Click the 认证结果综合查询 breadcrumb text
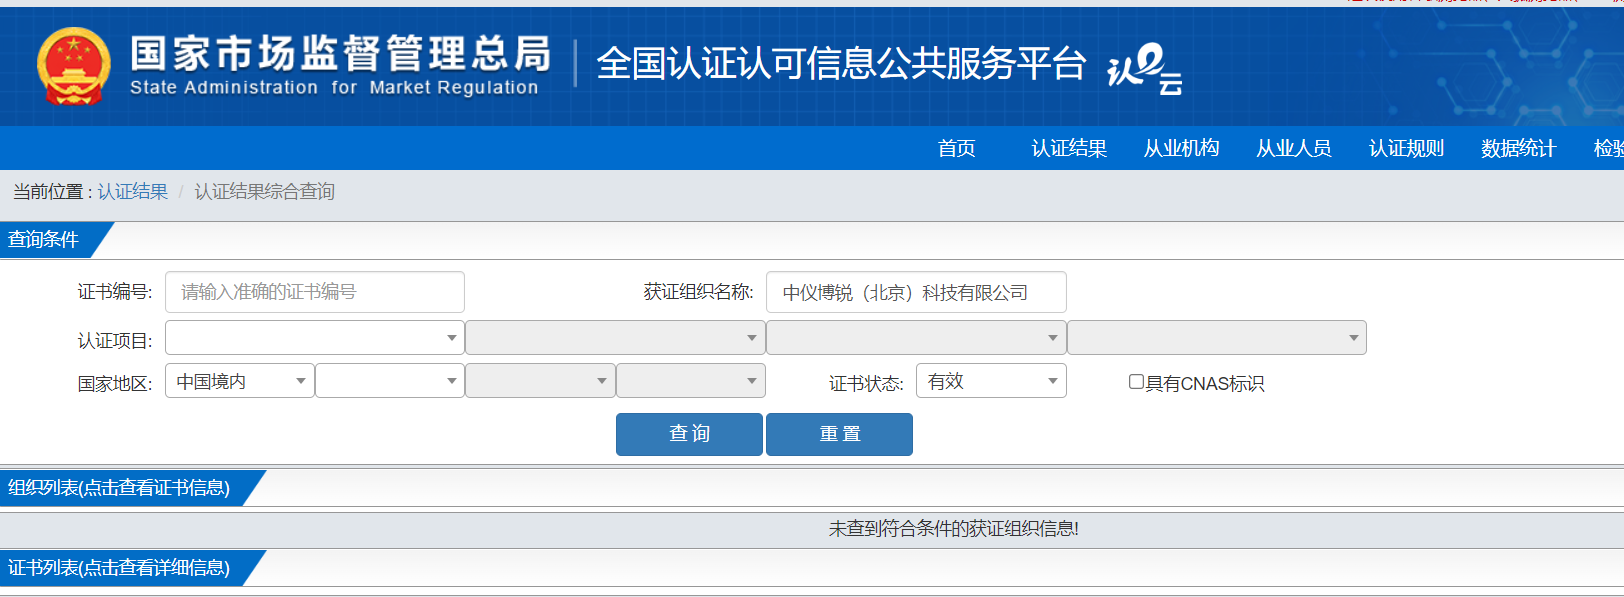This screenshot has height=597, width=1624. point(264,191)
